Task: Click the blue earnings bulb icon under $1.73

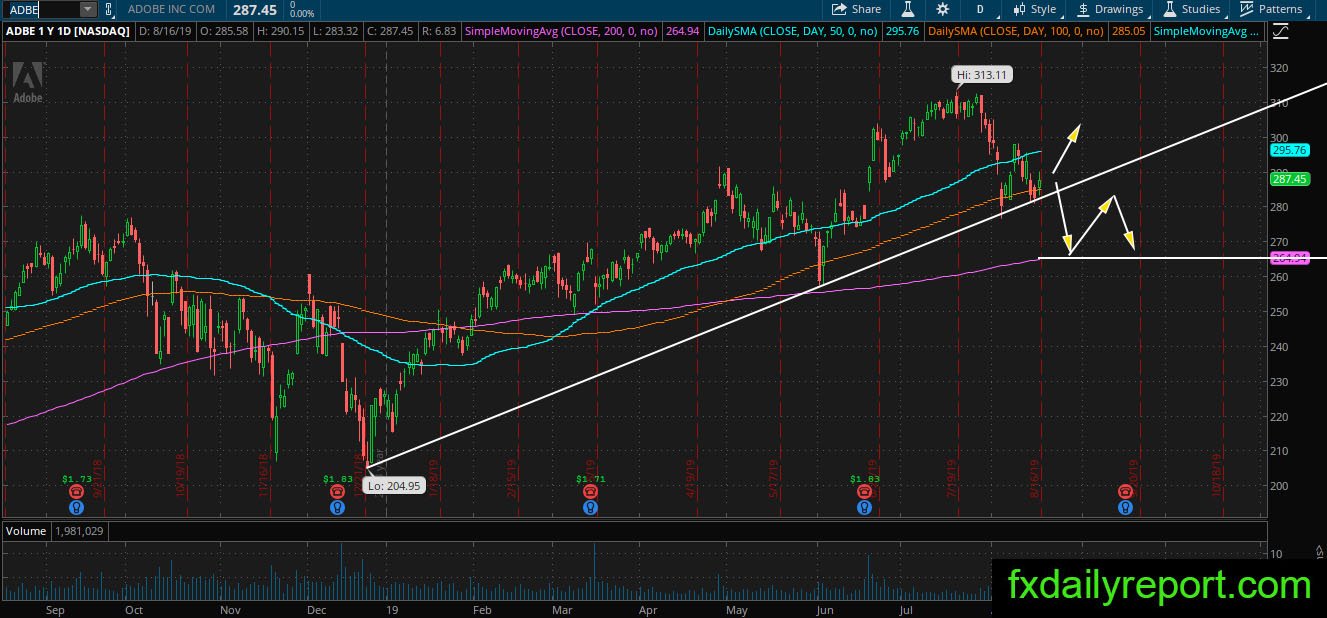Action: (76, 507)
